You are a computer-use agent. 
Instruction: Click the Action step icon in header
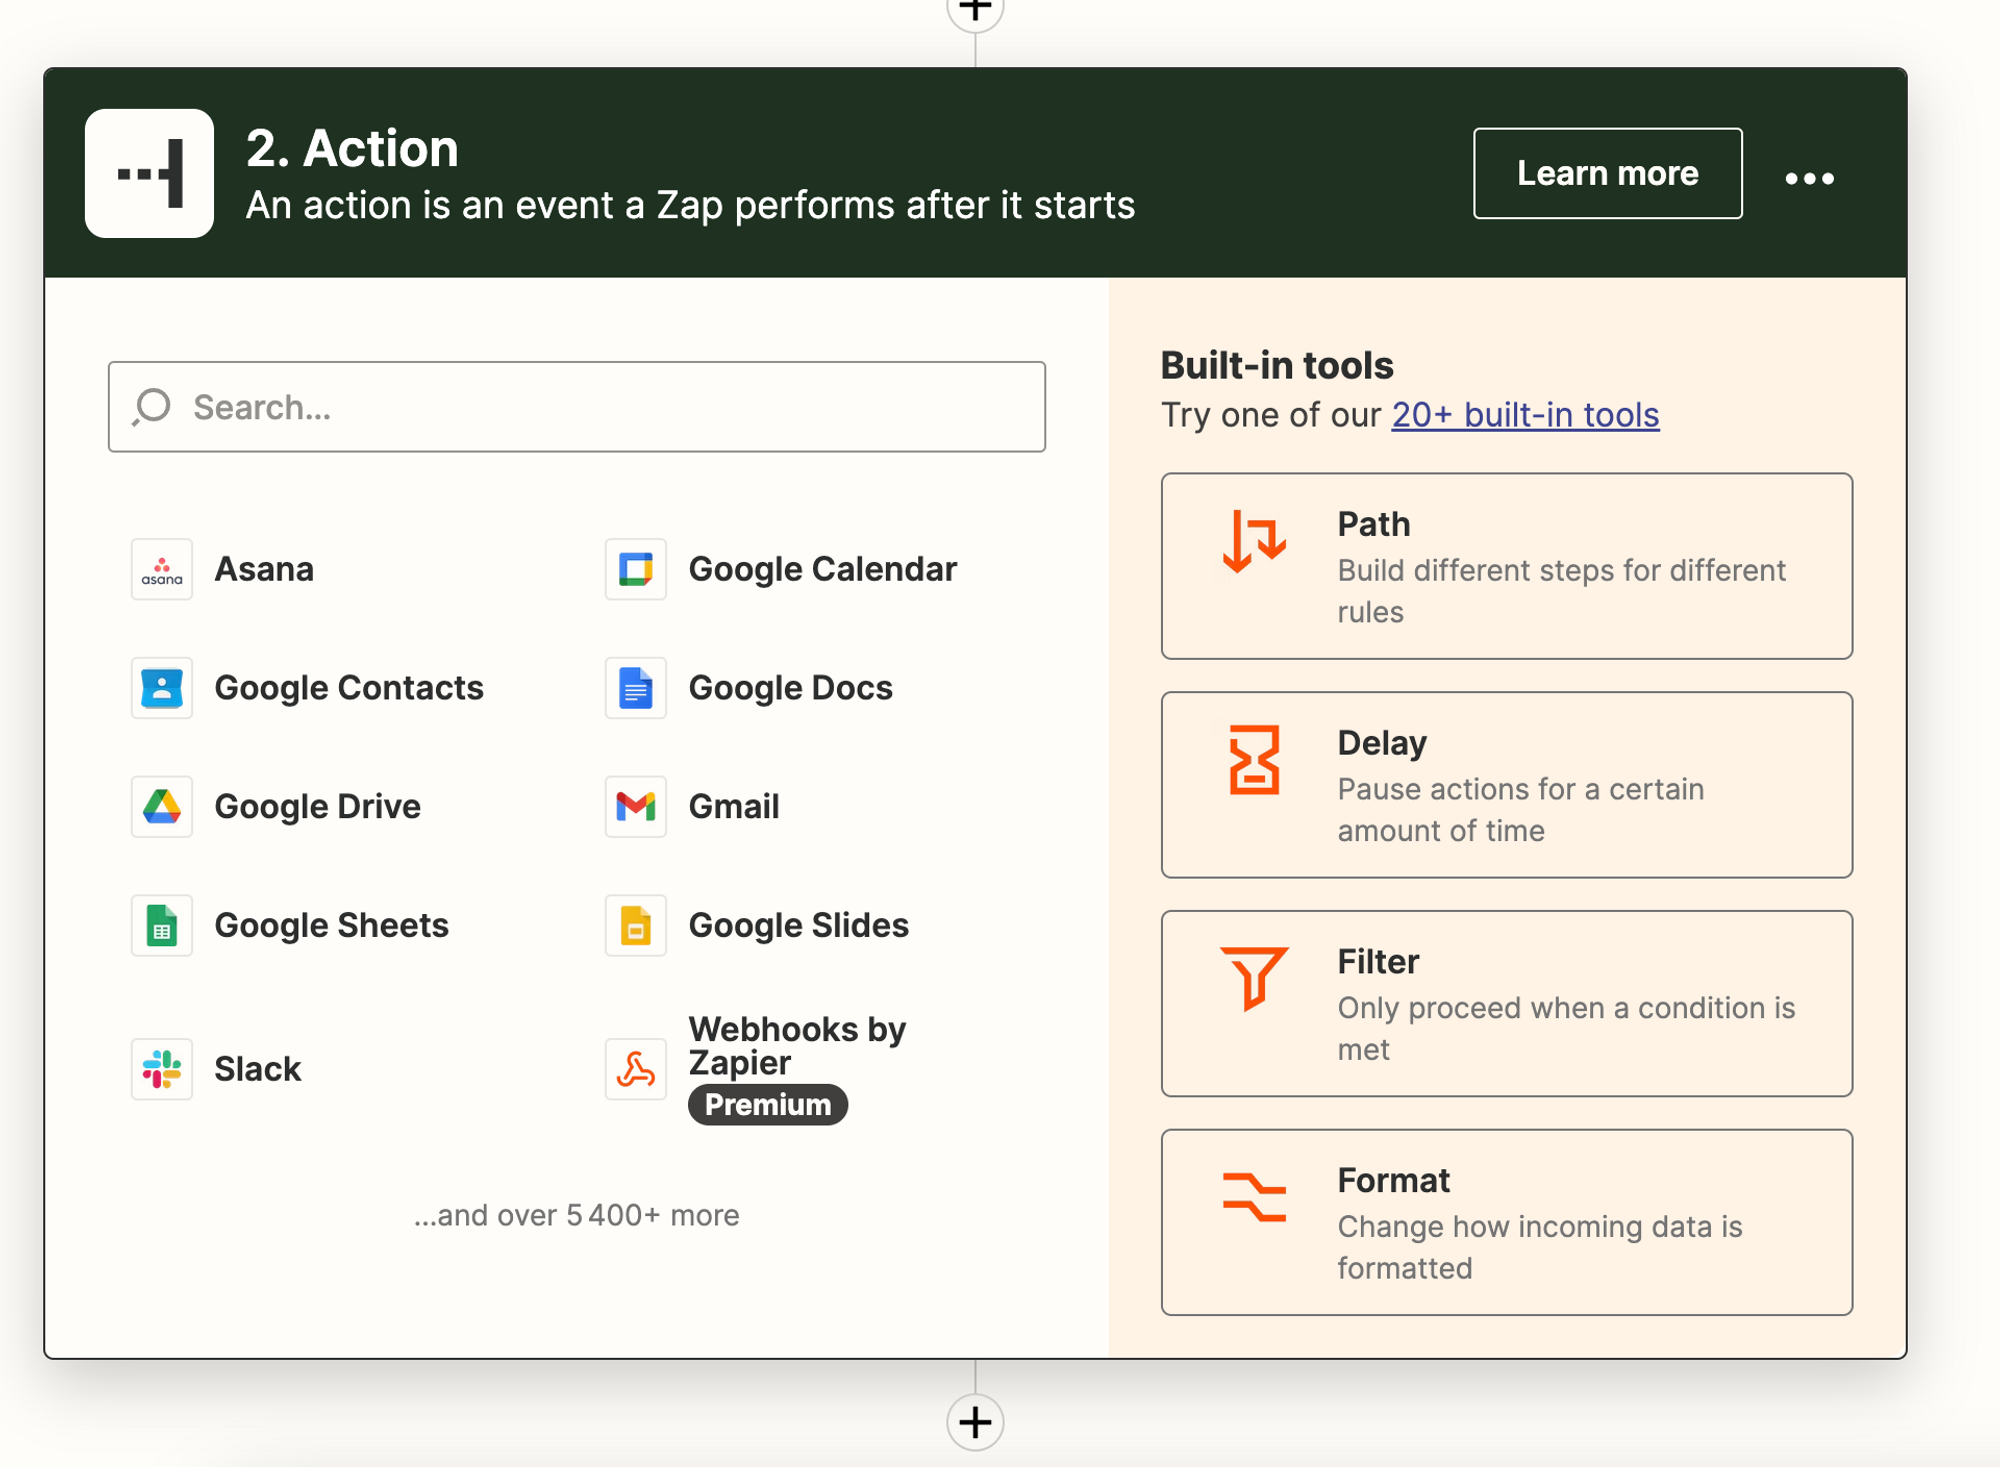tap(149, 173)
